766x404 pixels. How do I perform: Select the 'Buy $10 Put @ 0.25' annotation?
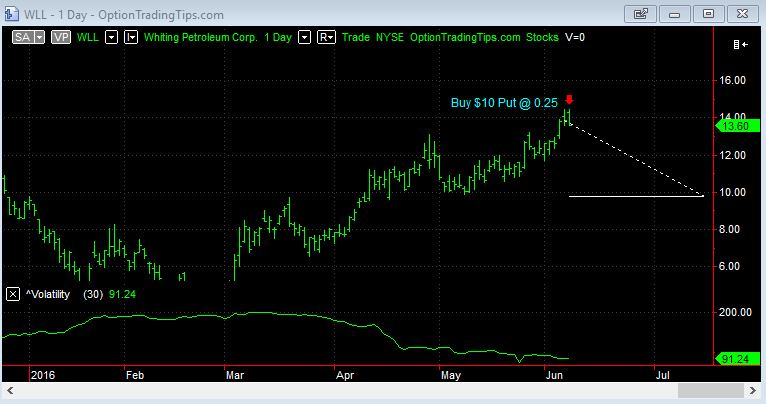504,103
